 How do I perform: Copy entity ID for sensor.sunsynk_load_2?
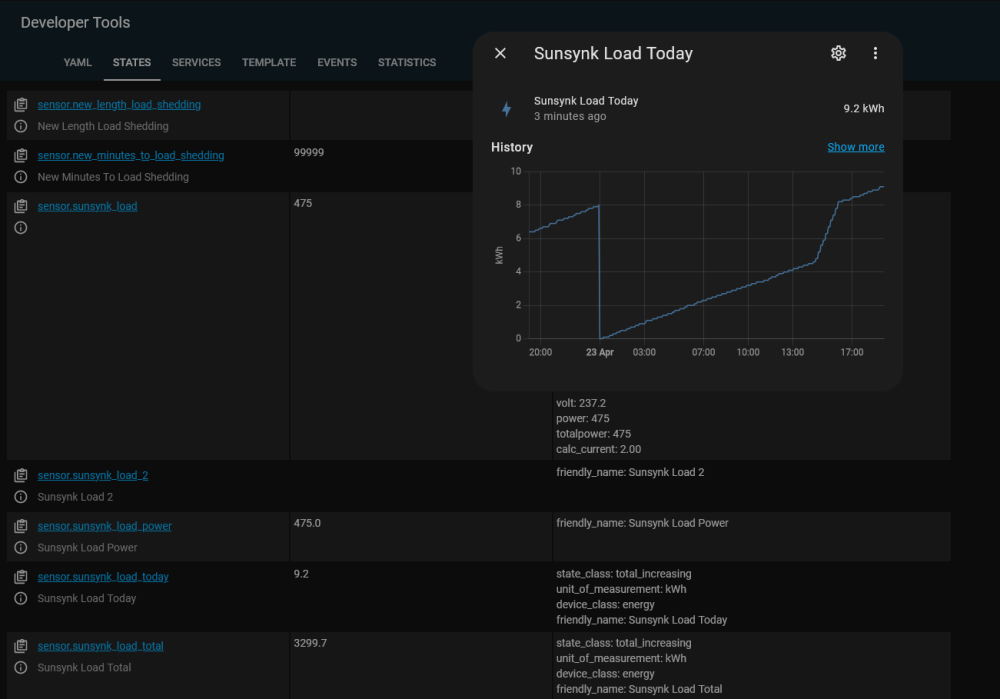[21, 475]
